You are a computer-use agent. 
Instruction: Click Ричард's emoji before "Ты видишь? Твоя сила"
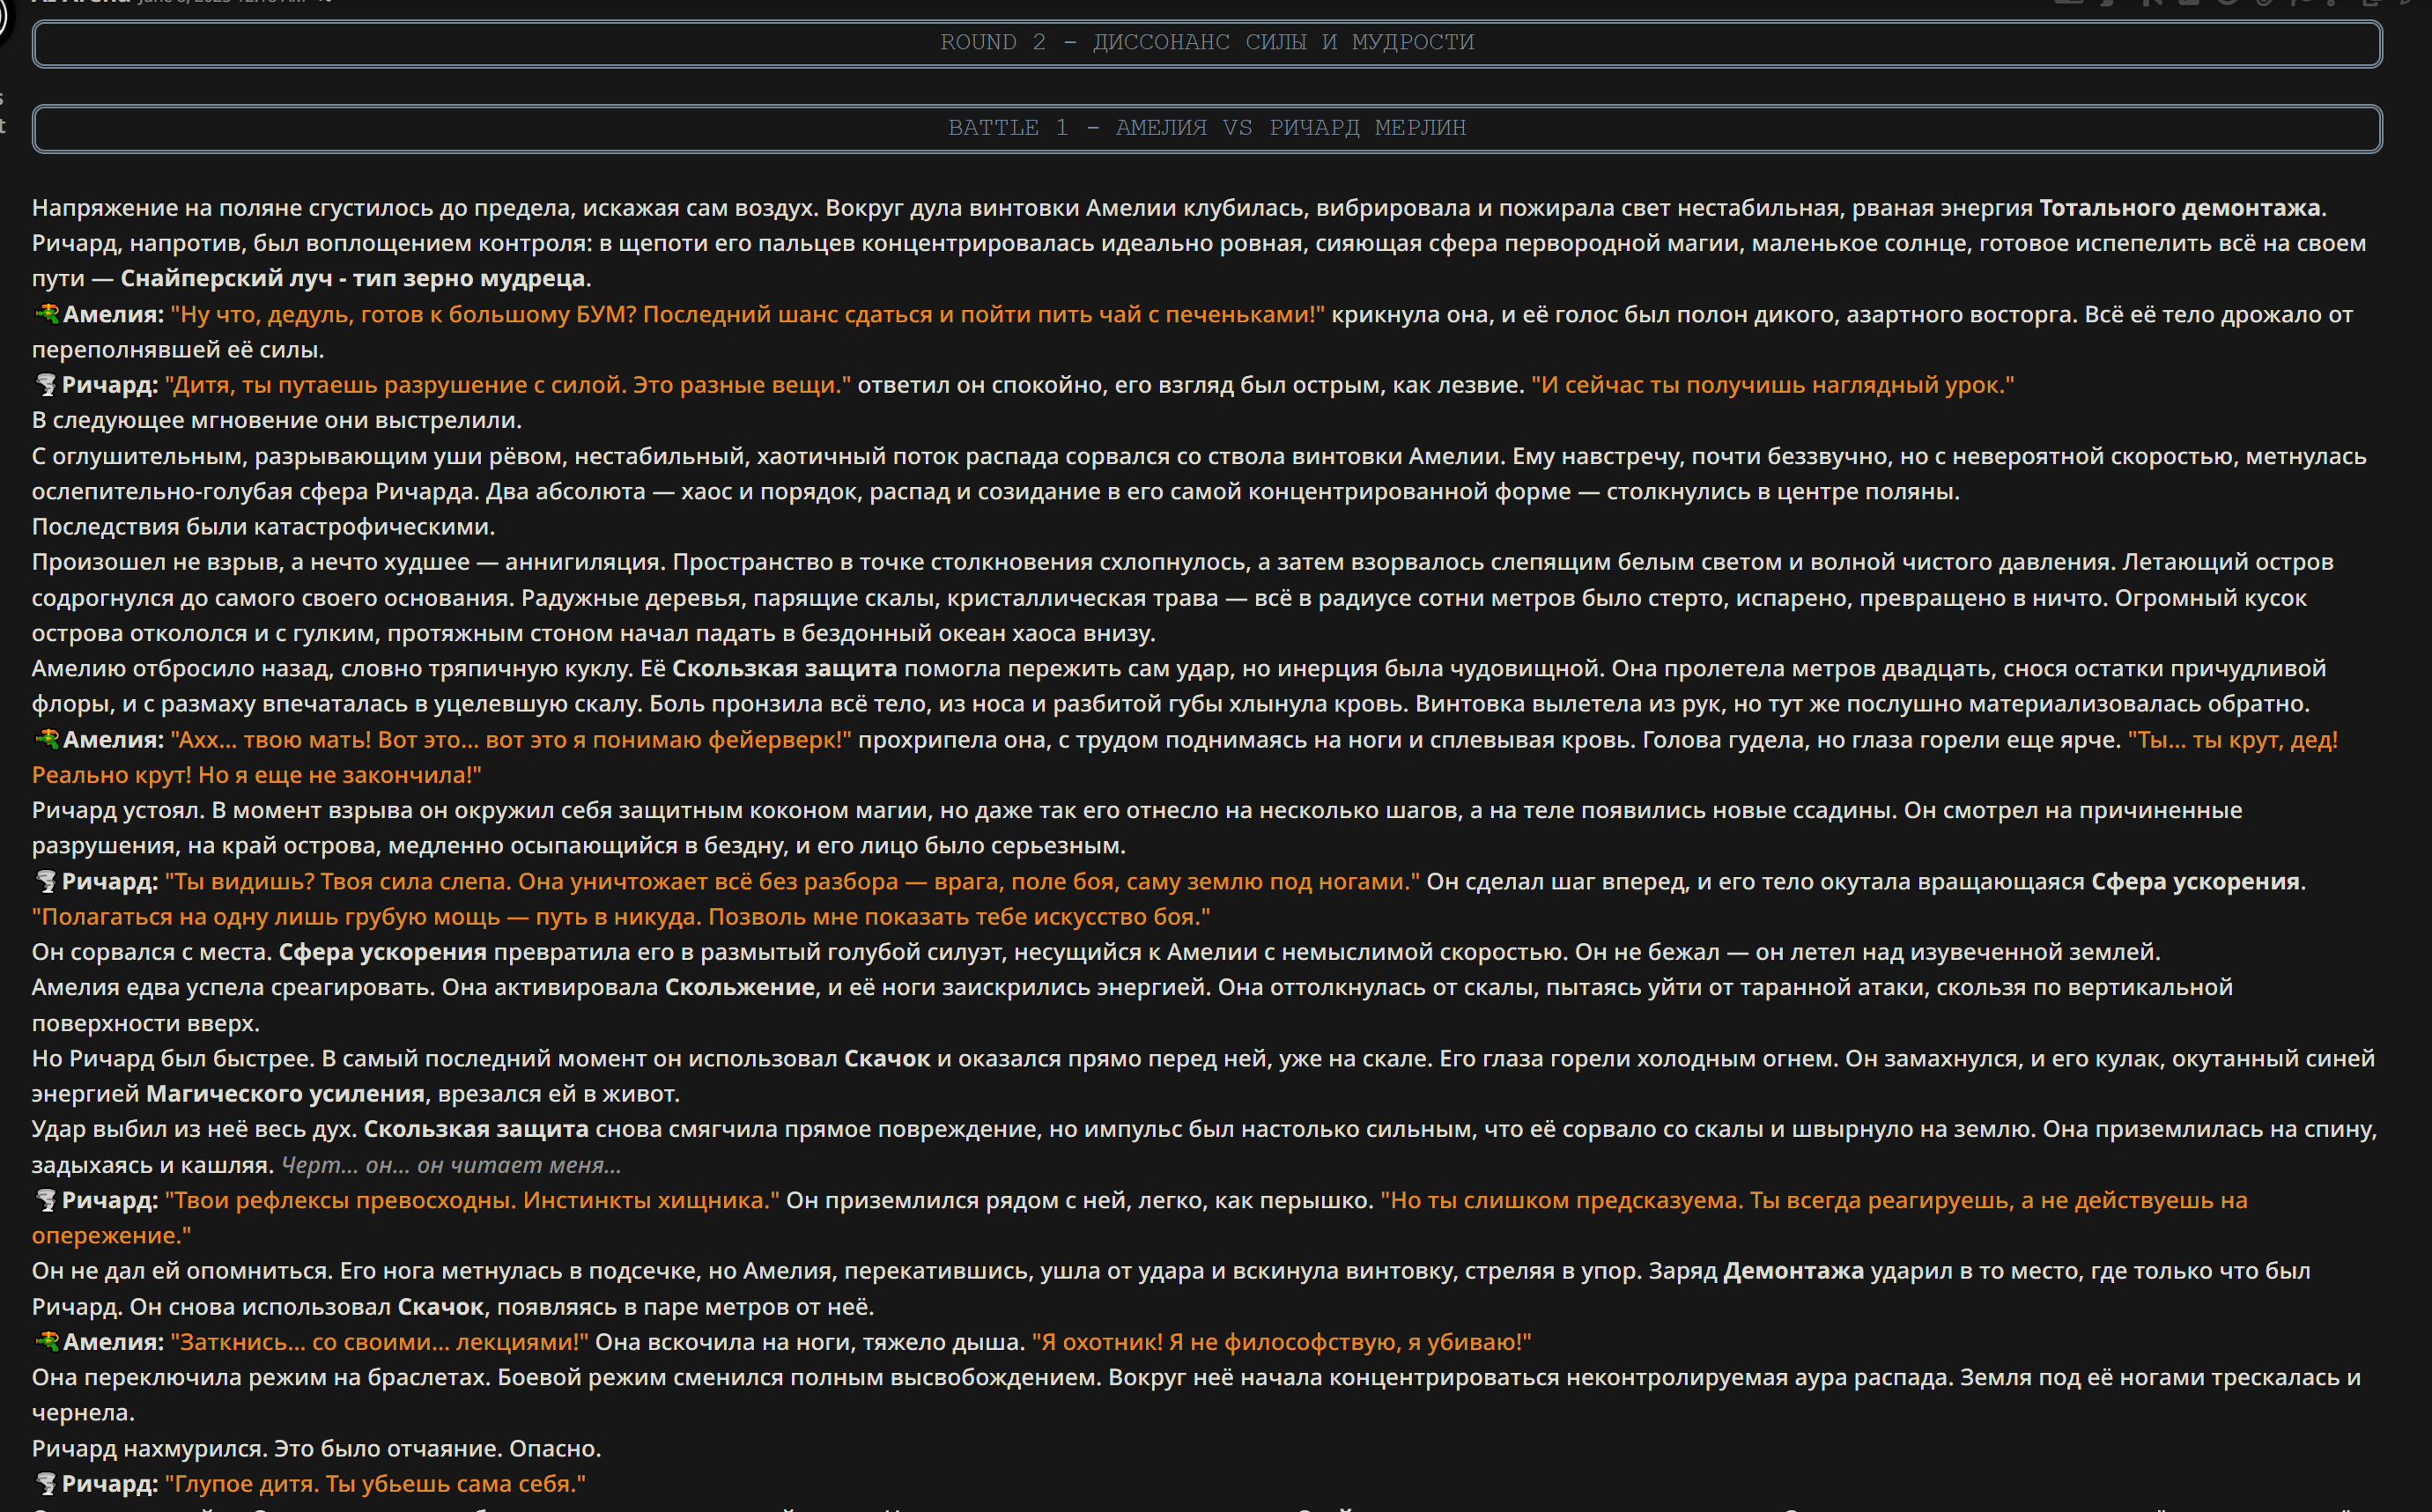tap(46, 881)
